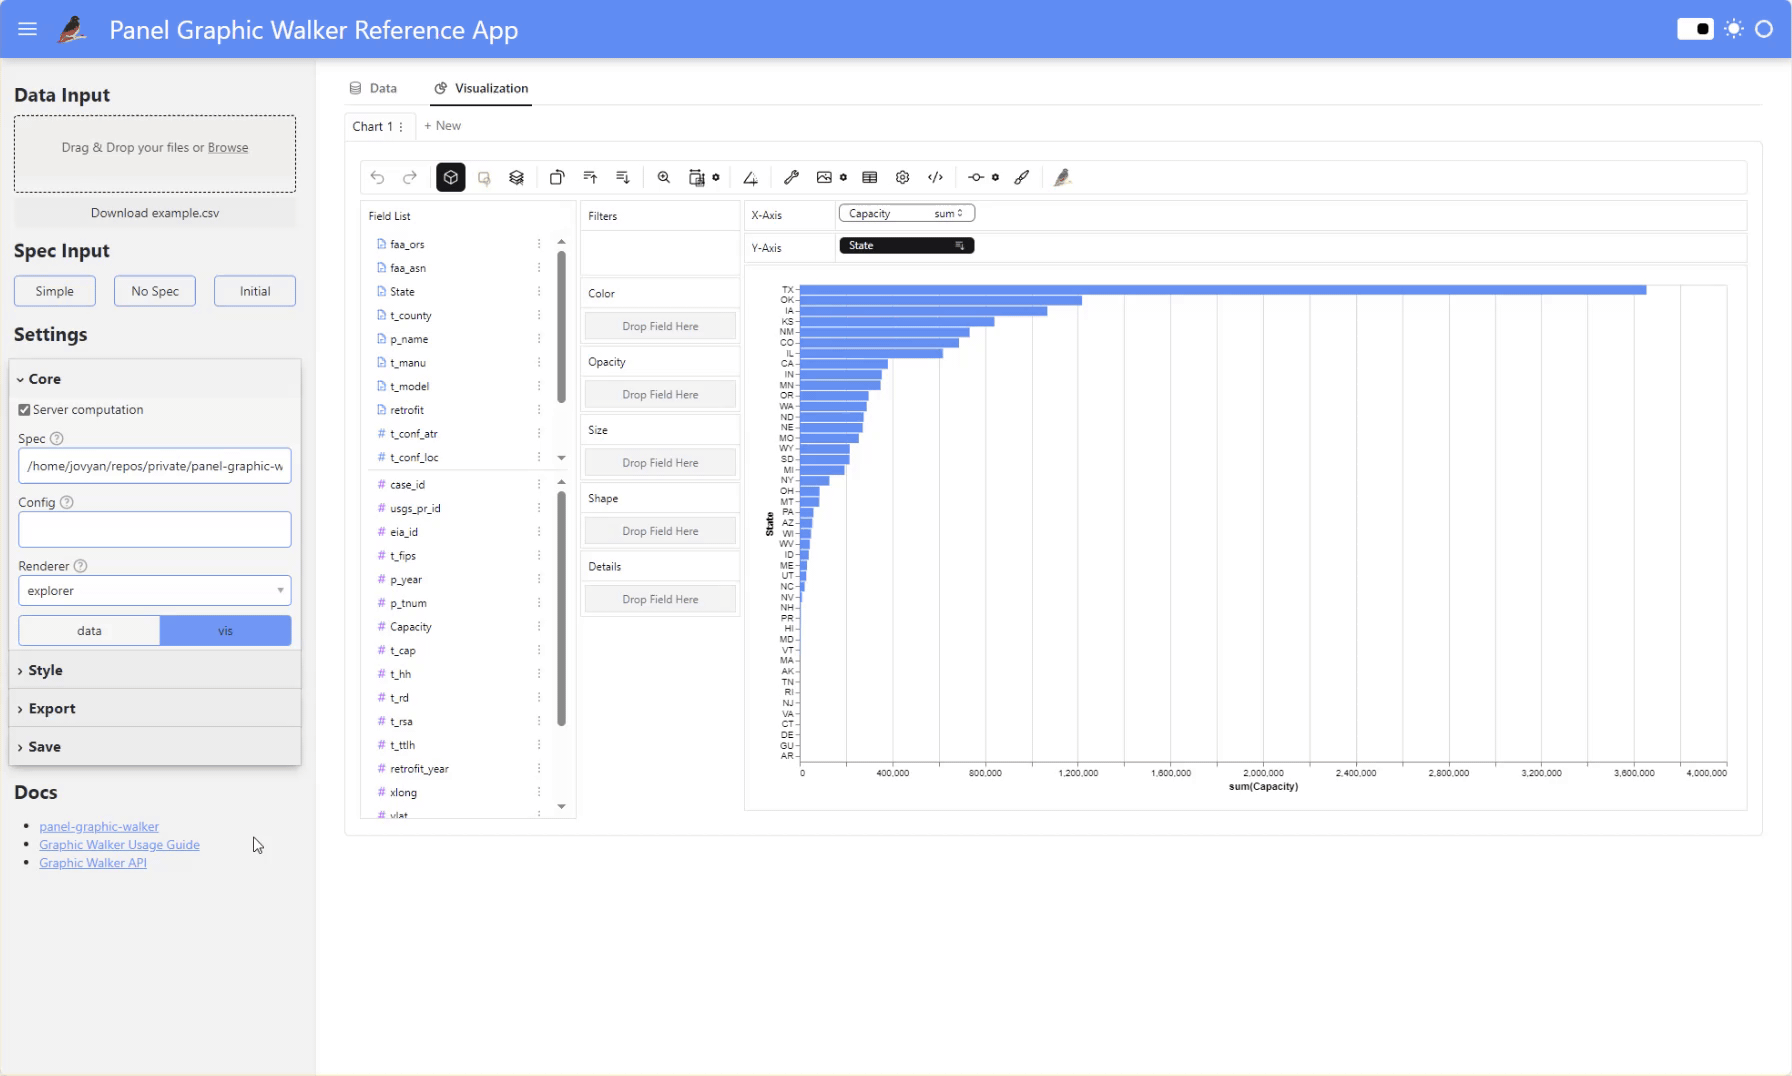Toggle the Server computation checkbox
This screenshot has width=1792, height=1076.
click(24, 410)
